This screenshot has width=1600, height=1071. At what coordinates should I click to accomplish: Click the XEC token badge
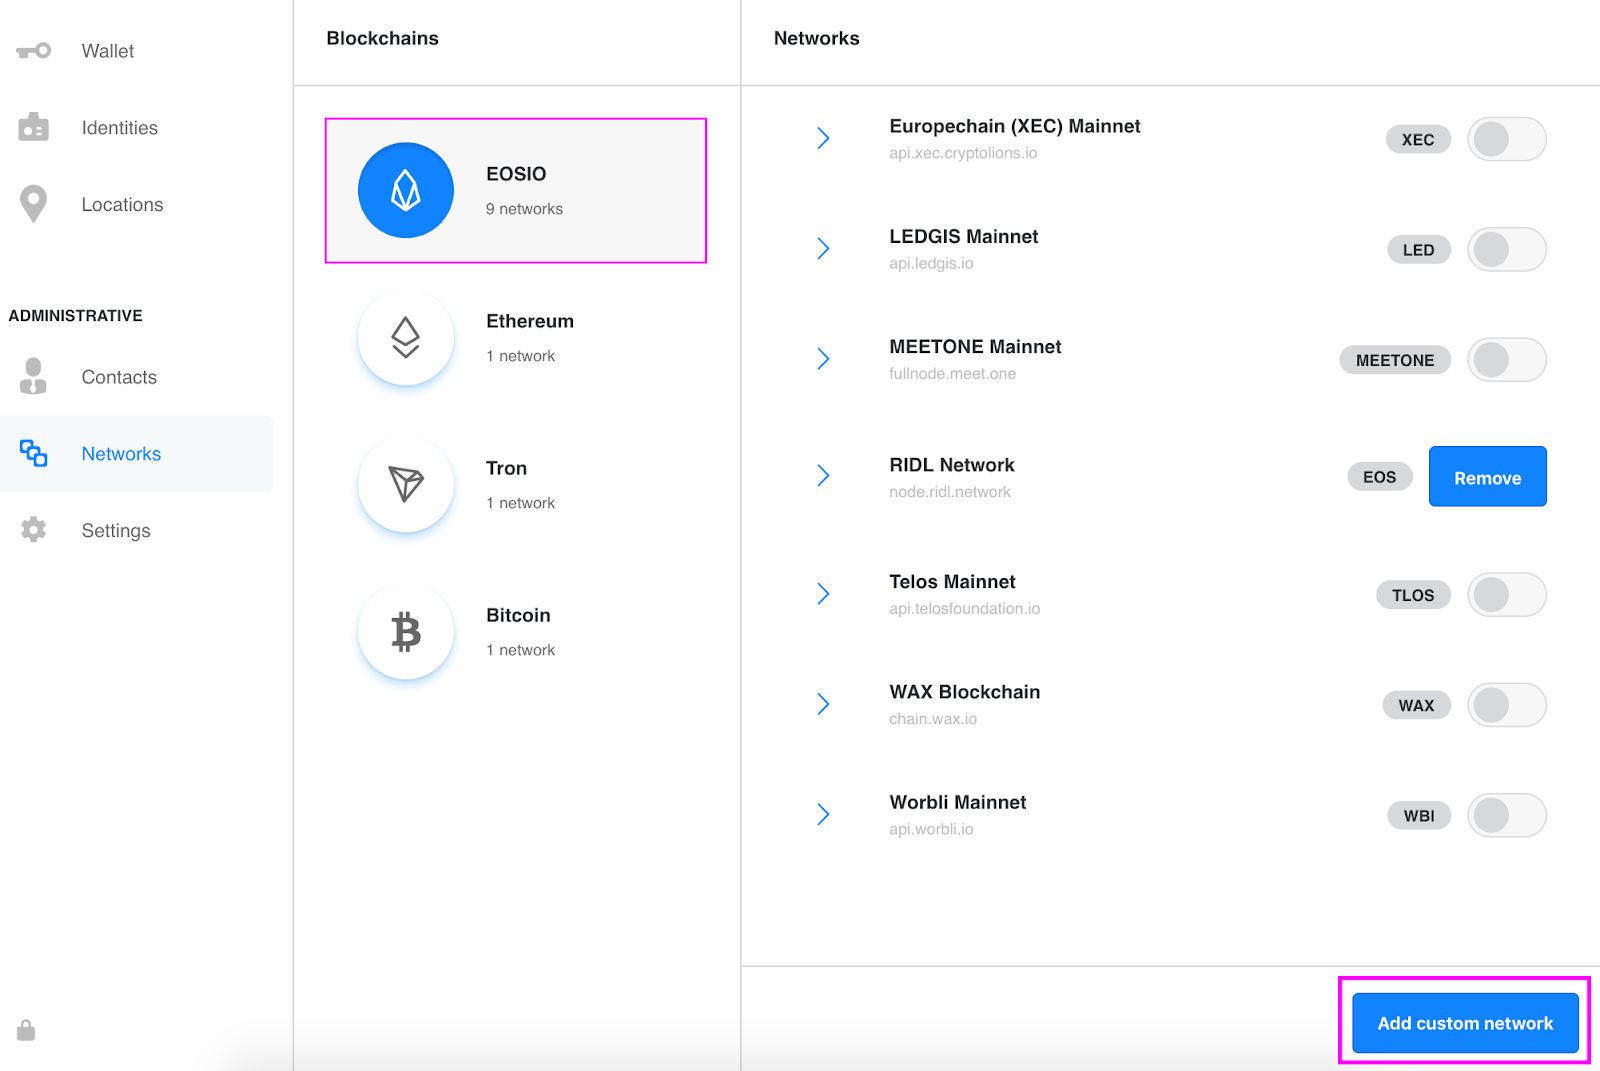(1418, 139)
